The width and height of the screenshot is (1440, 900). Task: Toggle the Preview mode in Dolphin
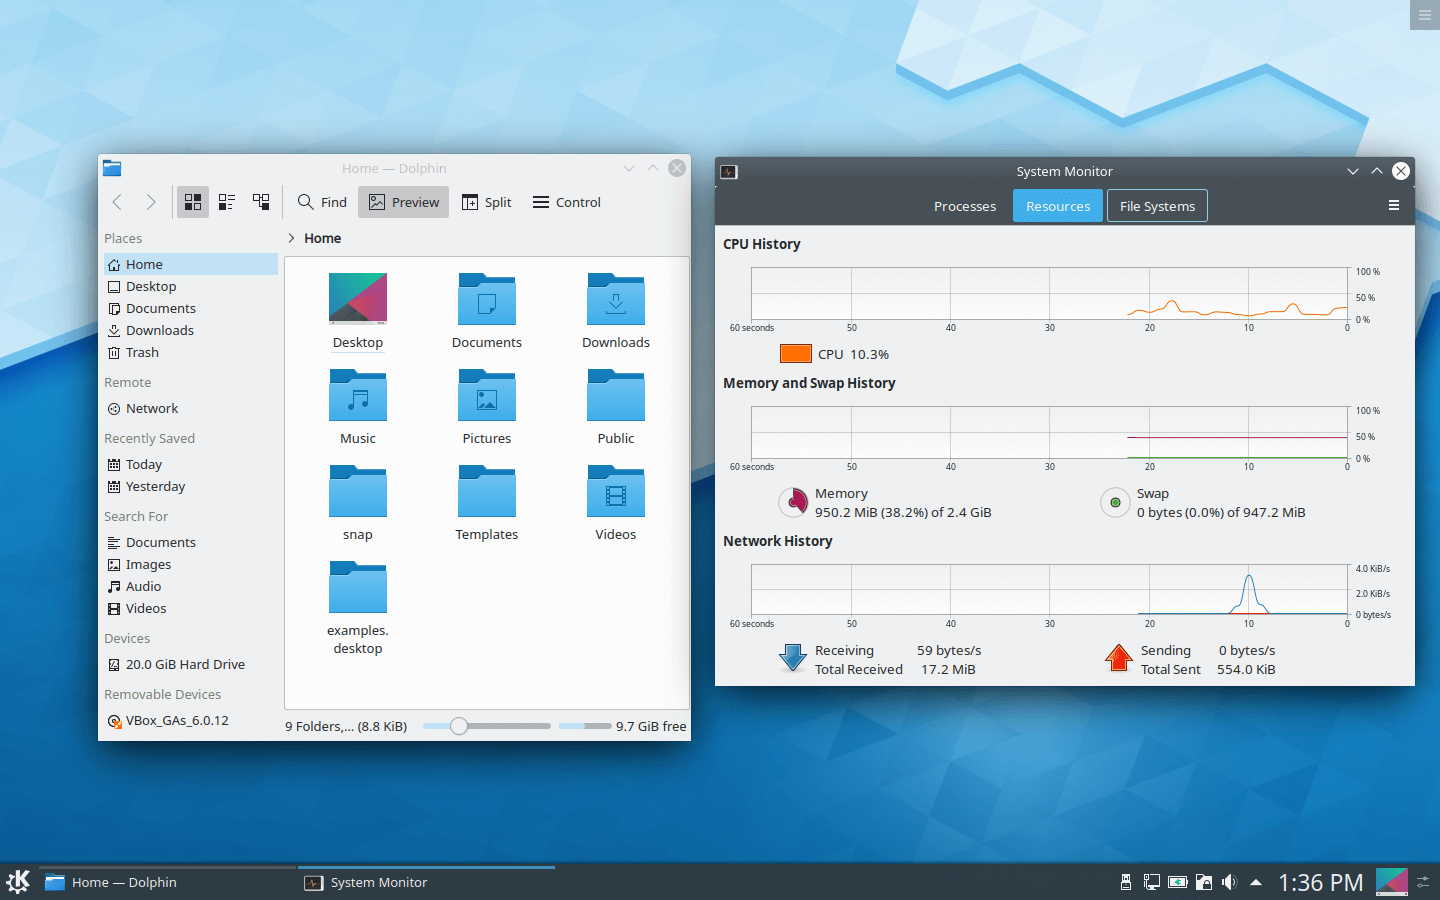coord(403,202)
